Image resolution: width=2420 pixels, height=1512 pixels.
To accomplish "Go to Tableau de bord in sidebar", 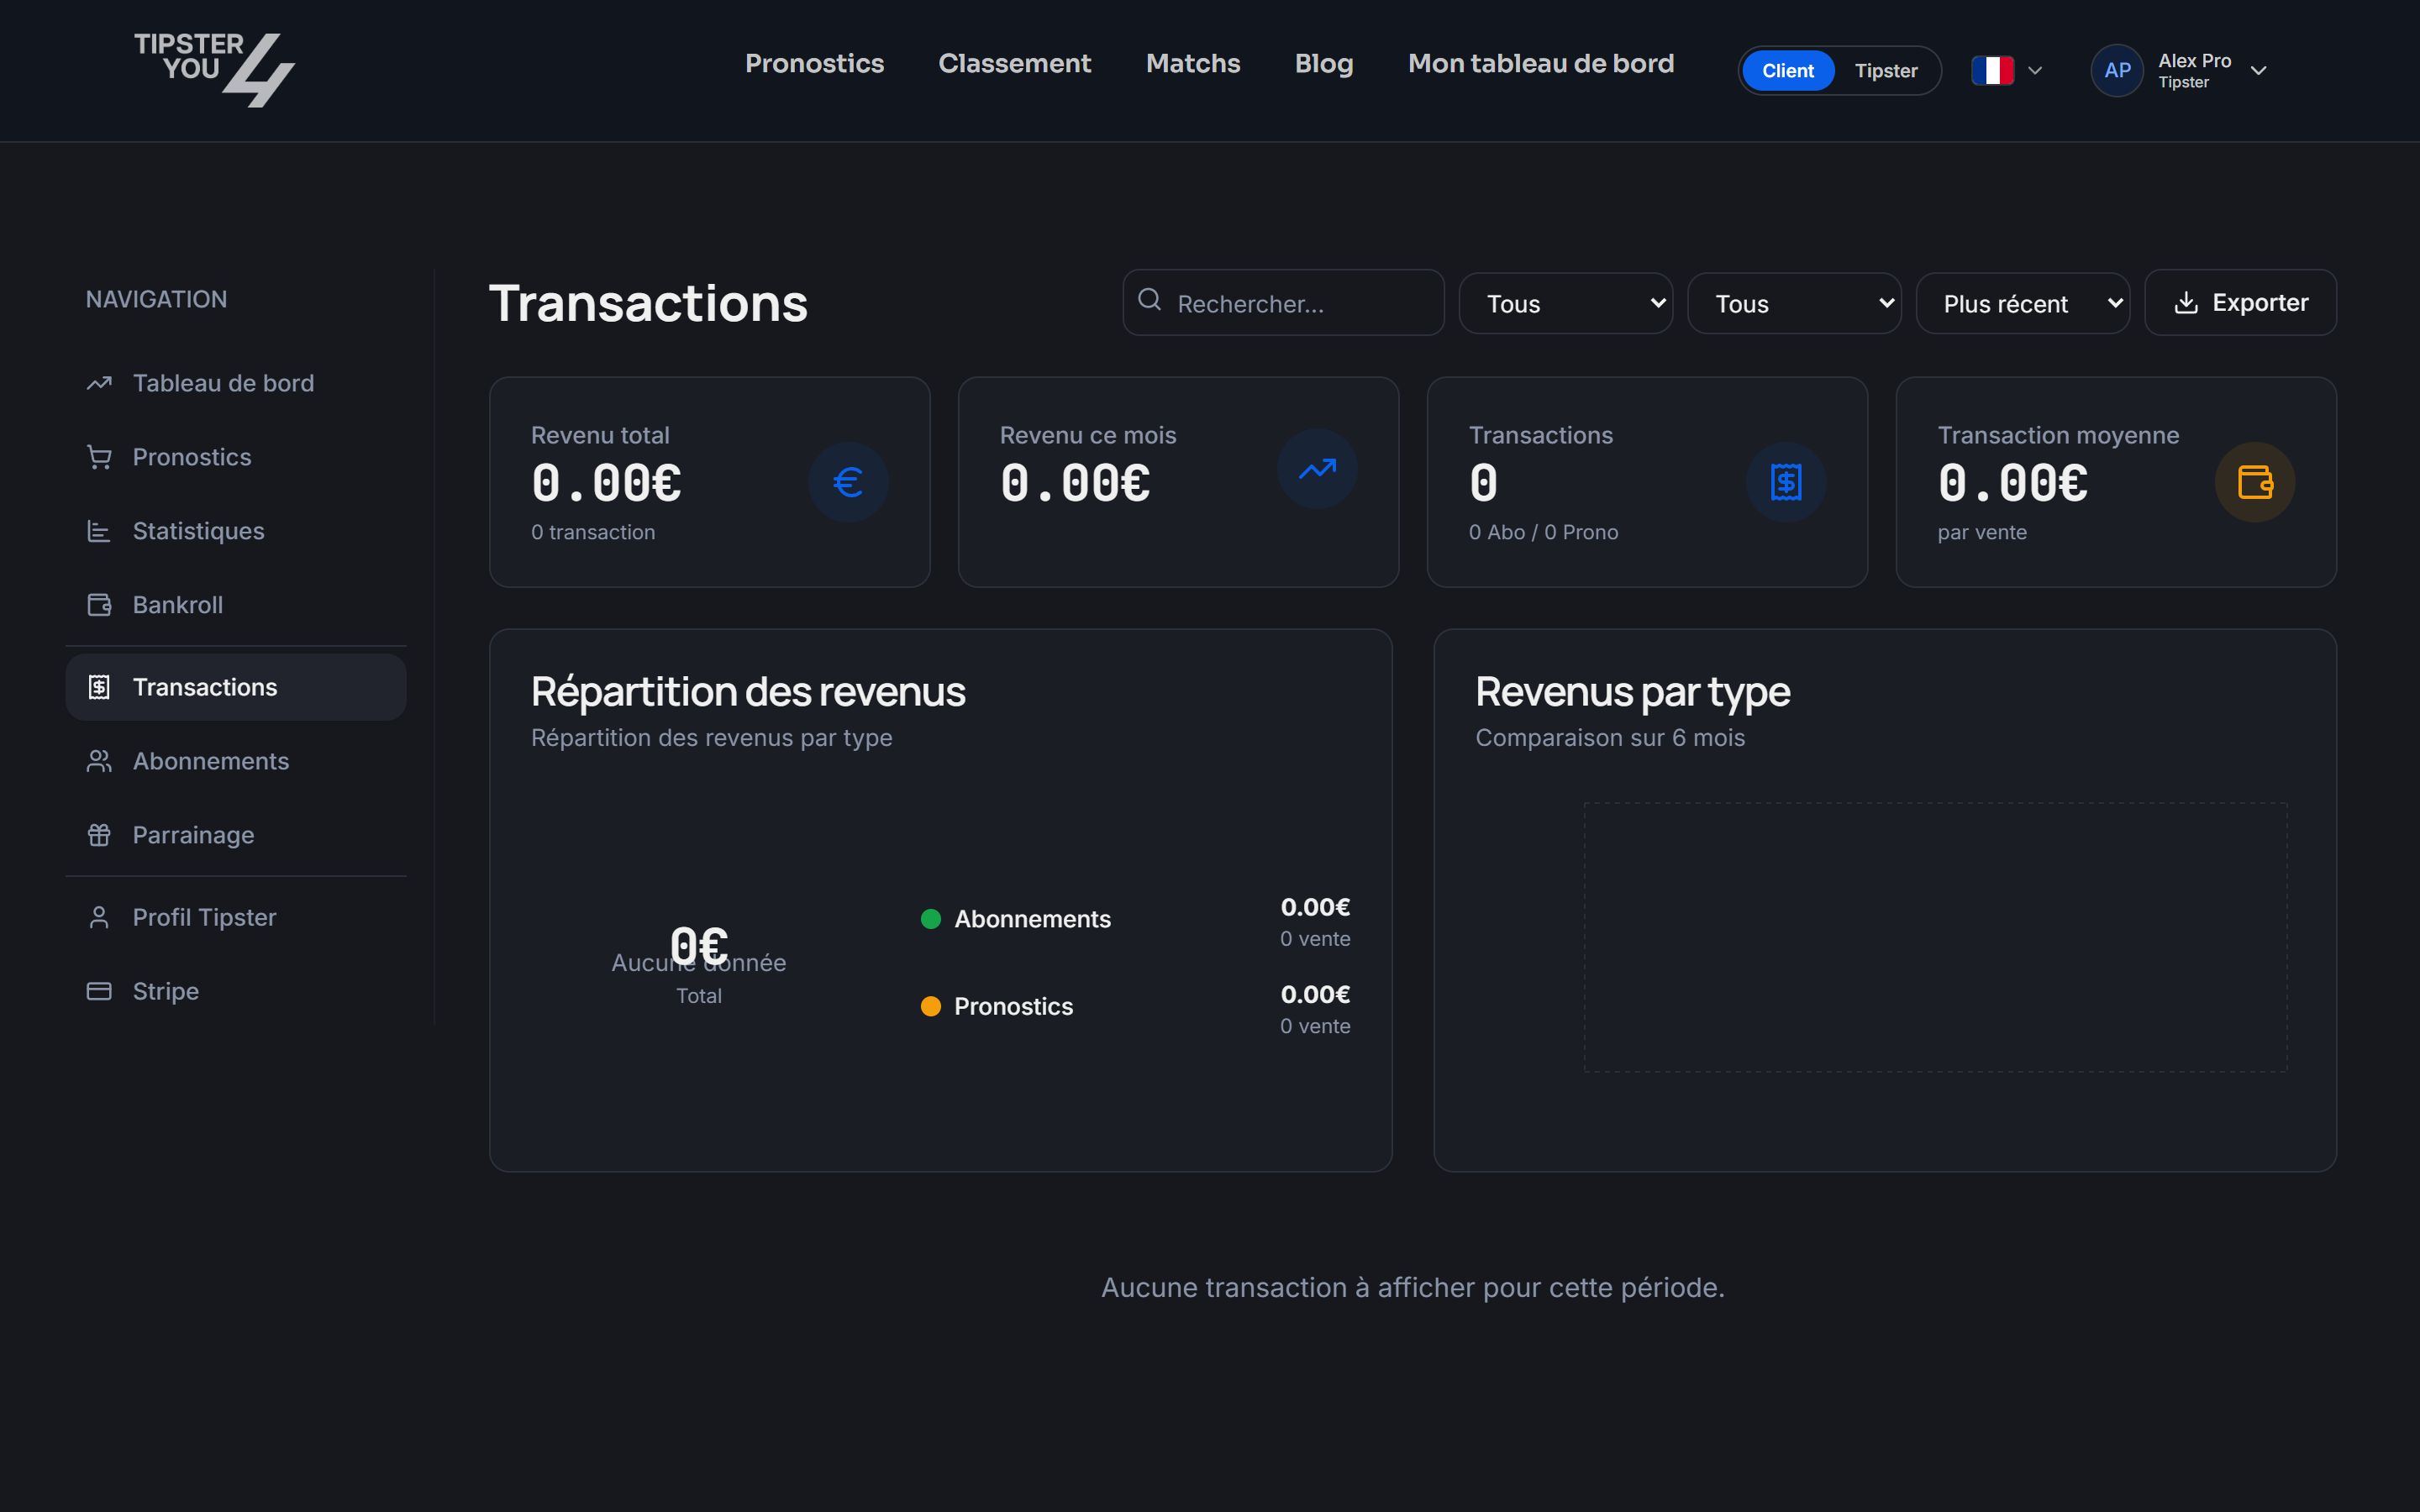I will pyautogui.click(x=236, y=383).
